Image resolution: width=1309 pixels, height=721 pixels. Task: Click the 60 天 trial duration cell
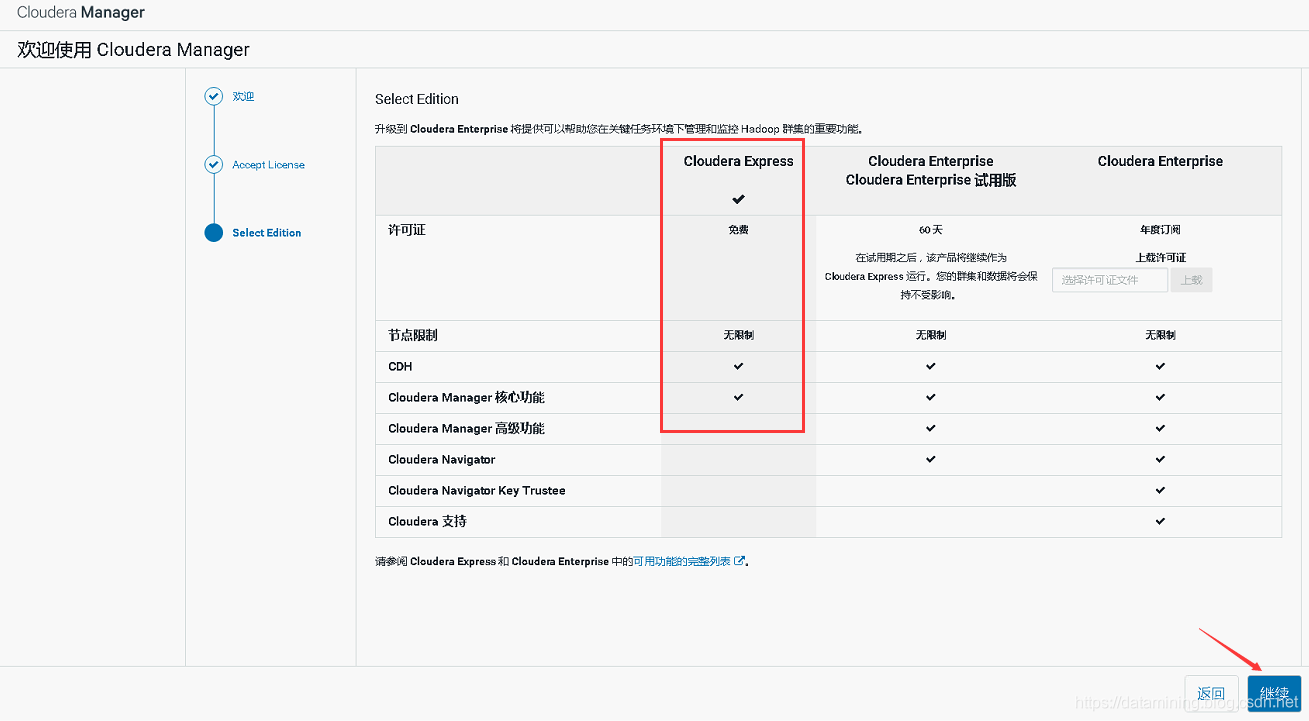(931, 230)
